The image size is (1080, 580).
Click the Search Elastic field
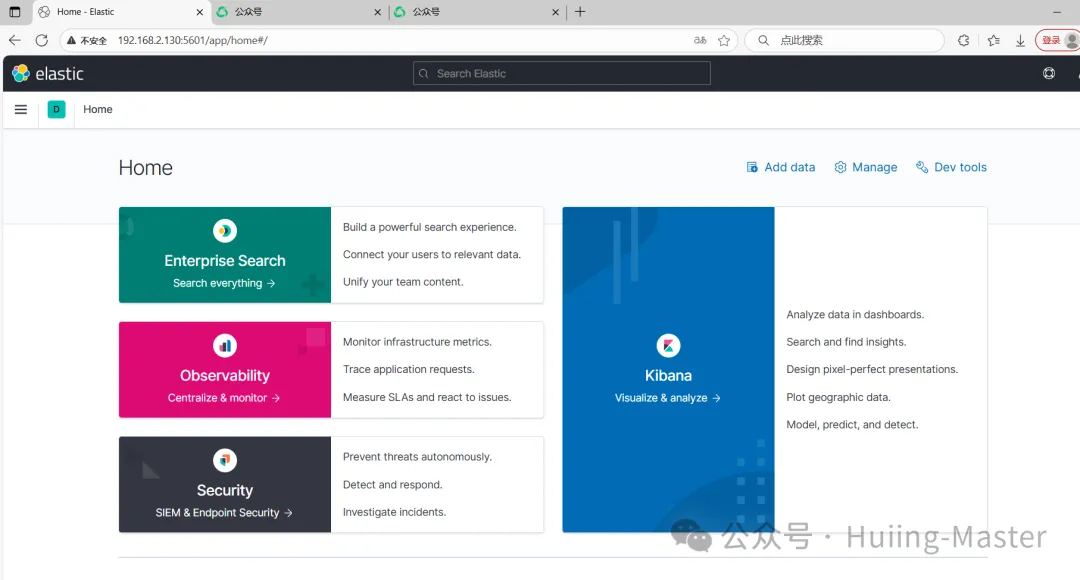point(561,74)
